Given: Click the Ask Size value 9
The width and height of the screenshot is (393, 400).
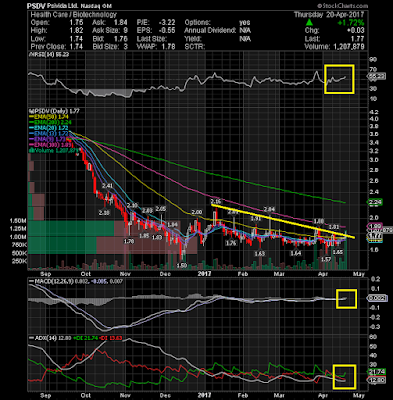Looking at the screenshot, I should (126, 31).
